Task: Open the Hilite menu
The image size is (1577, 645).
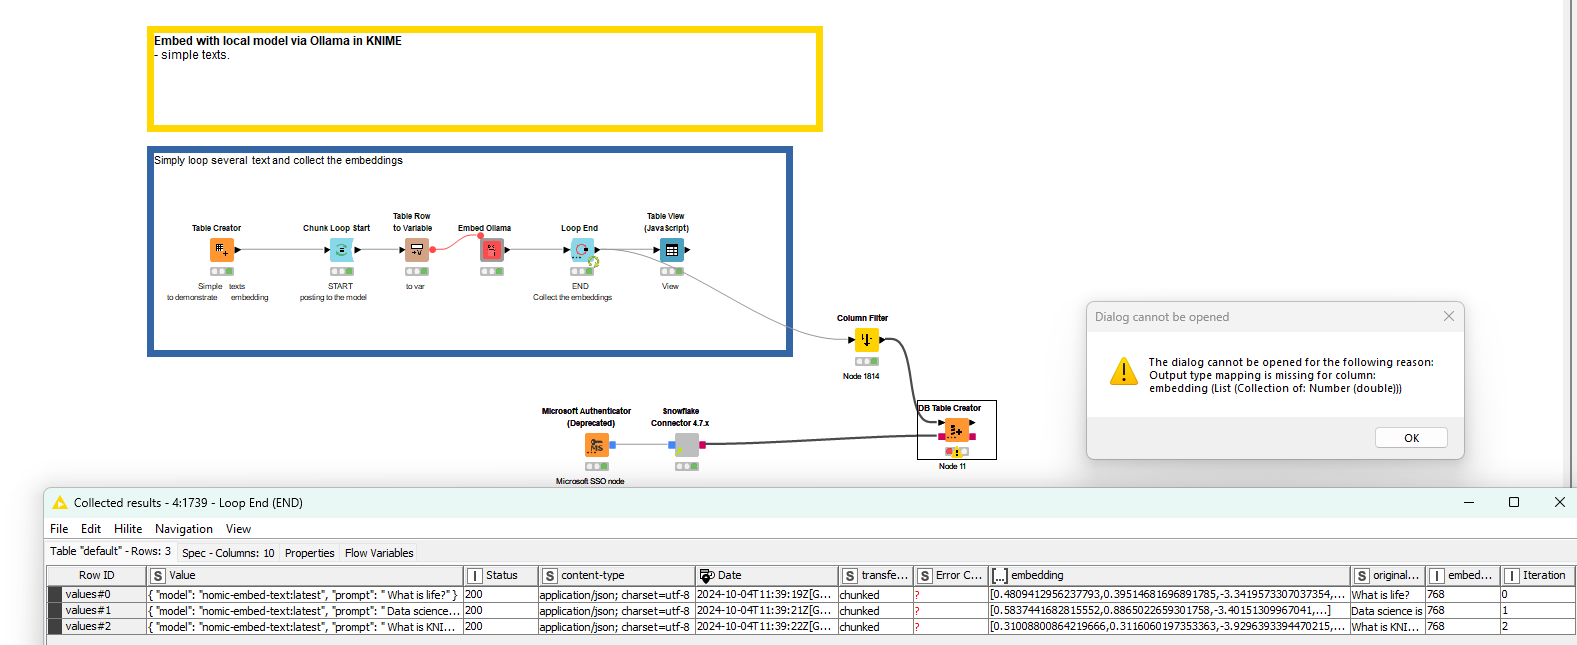Action: point(127,529)
